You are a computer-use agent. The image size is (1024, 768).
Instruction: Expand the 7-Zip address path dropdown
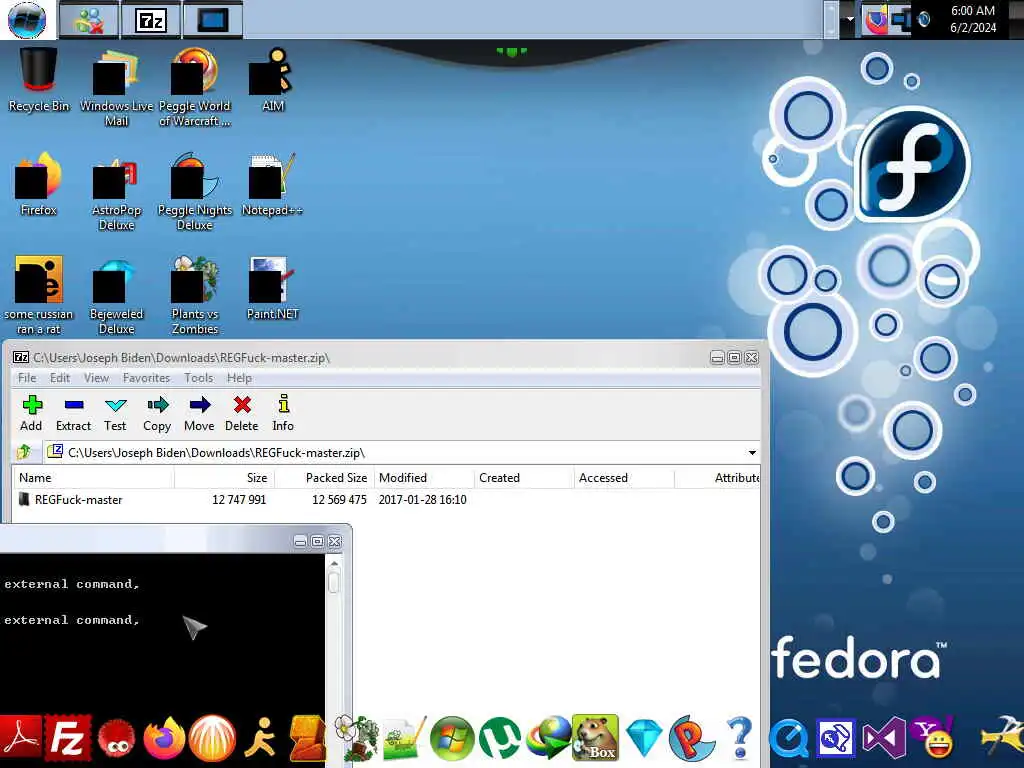[752, 453]
